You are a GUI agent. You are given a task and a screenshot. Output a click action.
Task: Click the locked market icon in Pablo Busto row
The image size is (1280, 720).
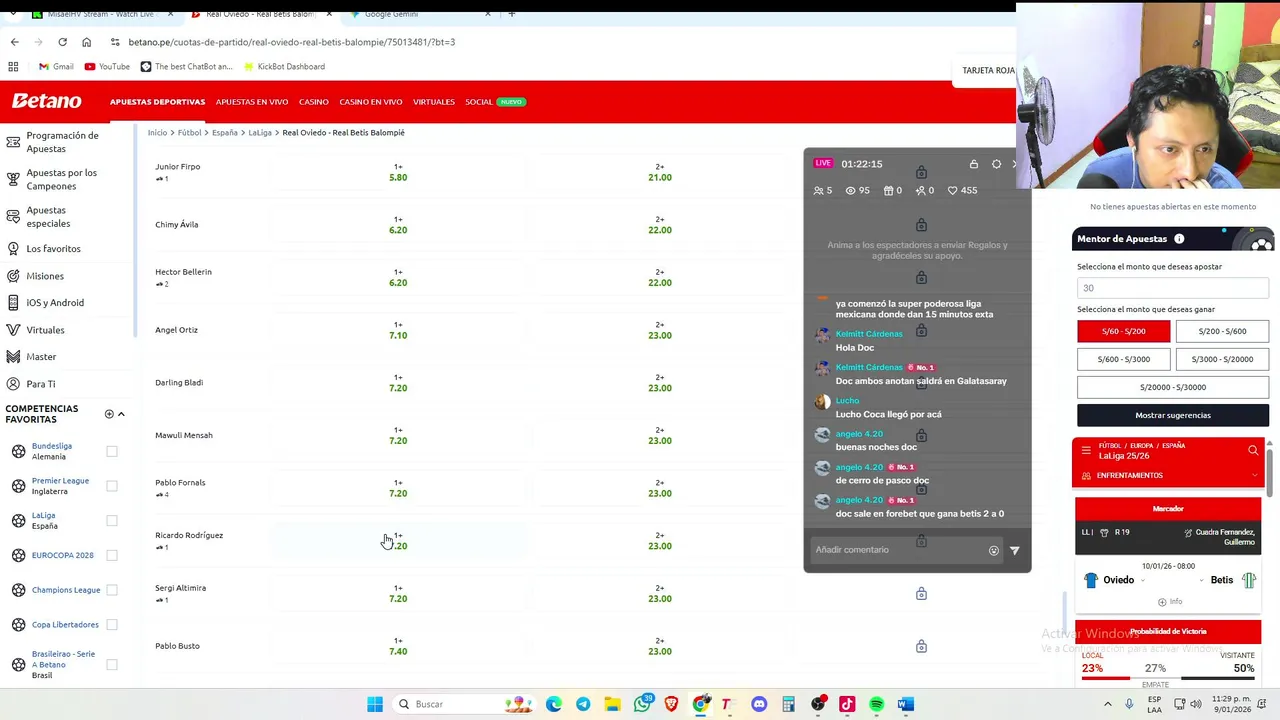pyautogui.click(x=921, y=646)
